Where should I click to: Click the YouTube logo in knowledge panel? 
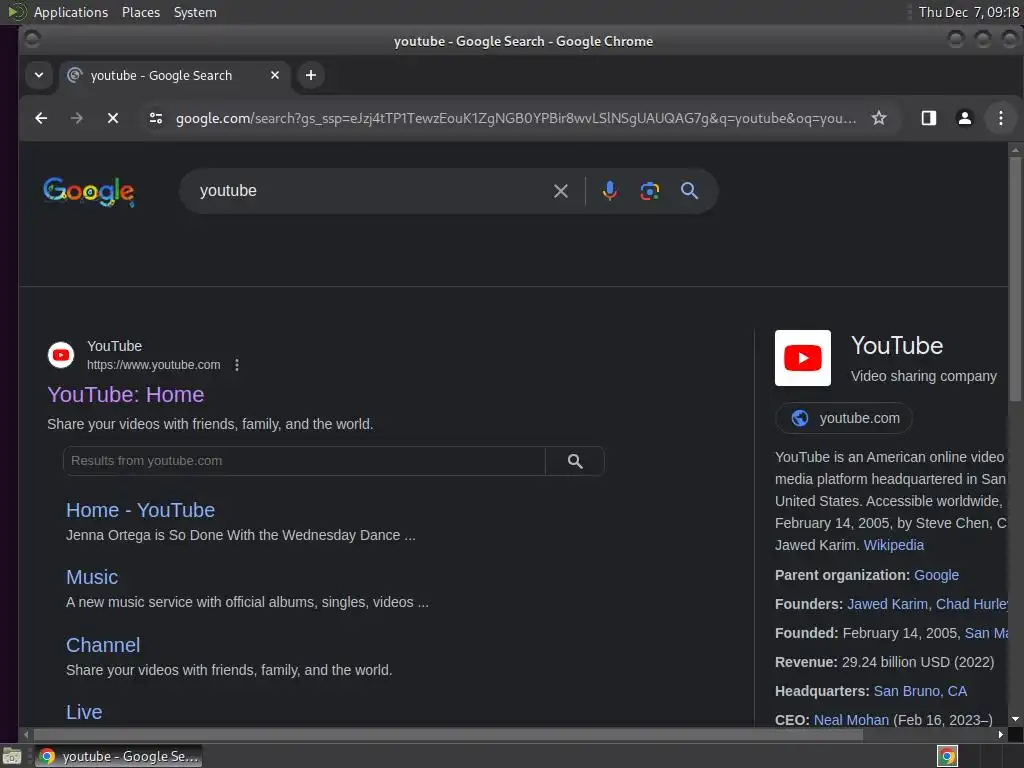click(x=803, y=358)
